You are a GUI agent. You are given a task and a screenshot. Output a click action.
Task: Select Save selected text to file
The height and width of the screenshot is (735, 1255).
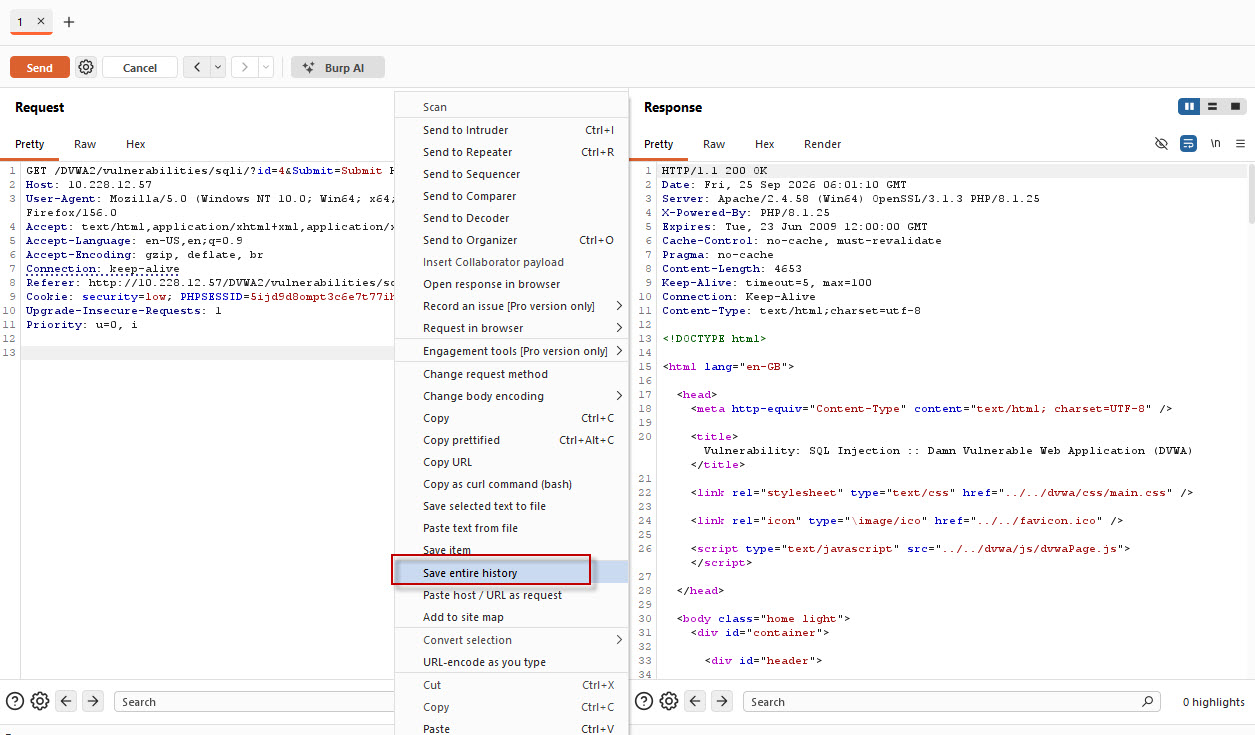point(512,506)
